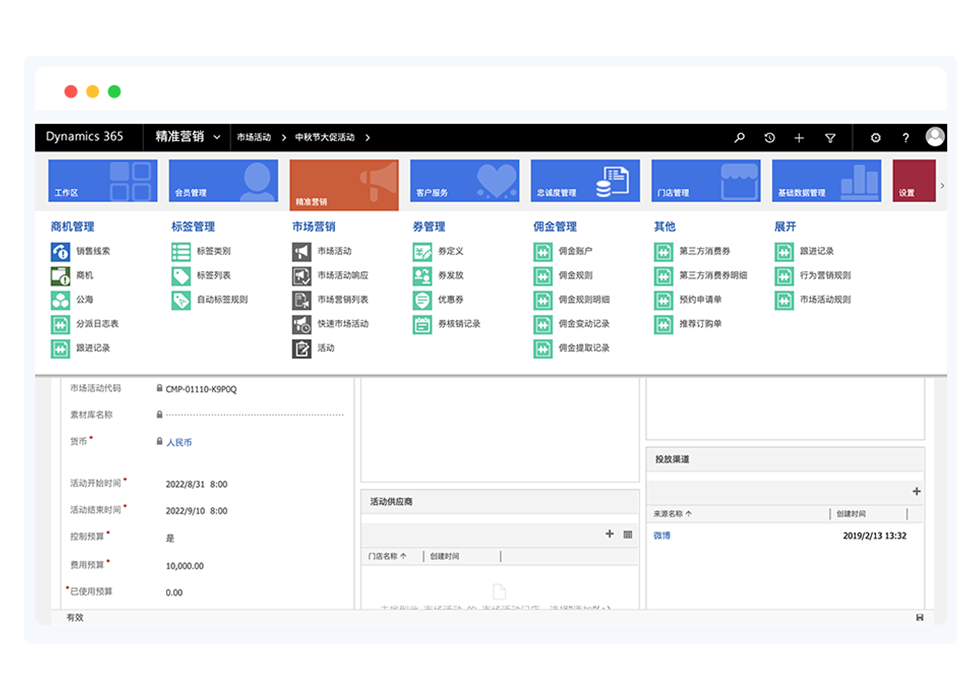This screenshot has height=700, width=980.
Task: Expand the 精准营销 module dropdown chevron
Action: (x=216, y=137)
